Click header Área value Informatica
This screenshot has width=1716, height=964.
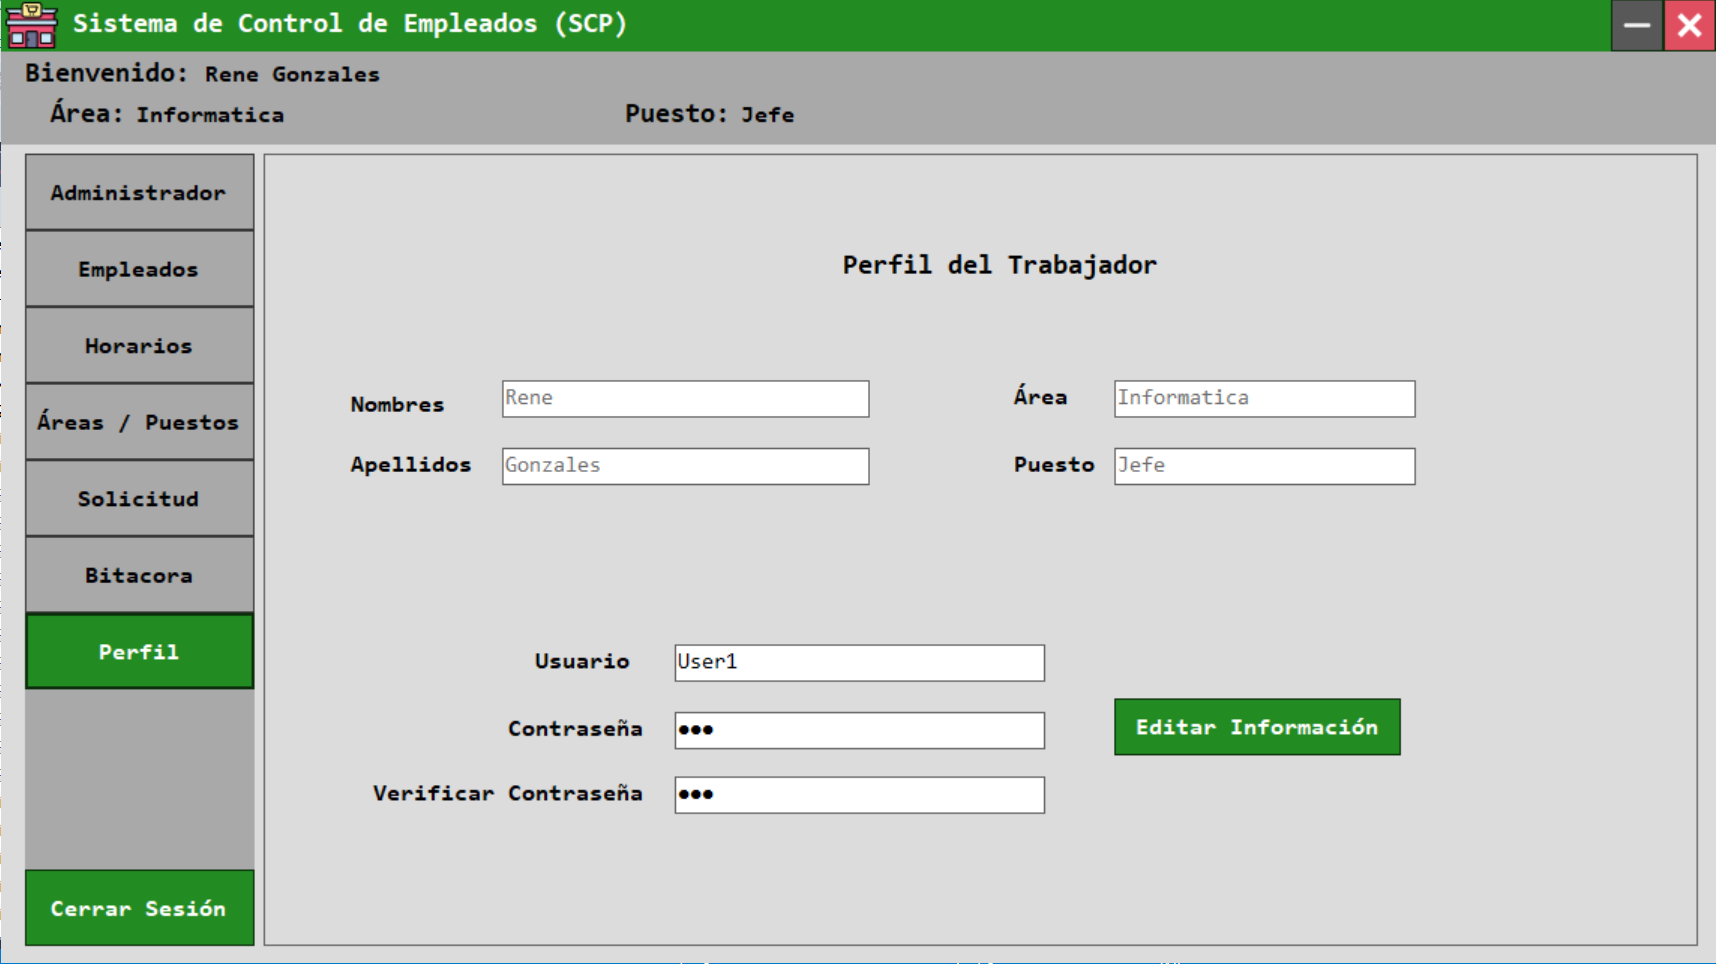tap(210, 115)
